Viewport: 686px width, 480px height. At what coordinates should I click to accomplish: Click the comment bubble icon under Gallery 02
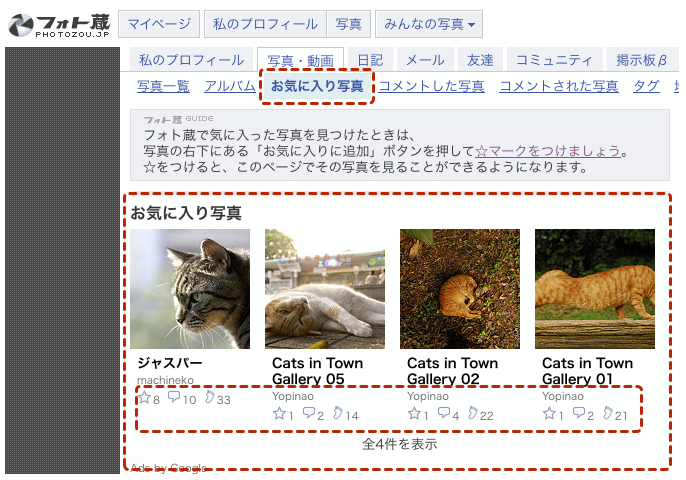tap(444, 413)
